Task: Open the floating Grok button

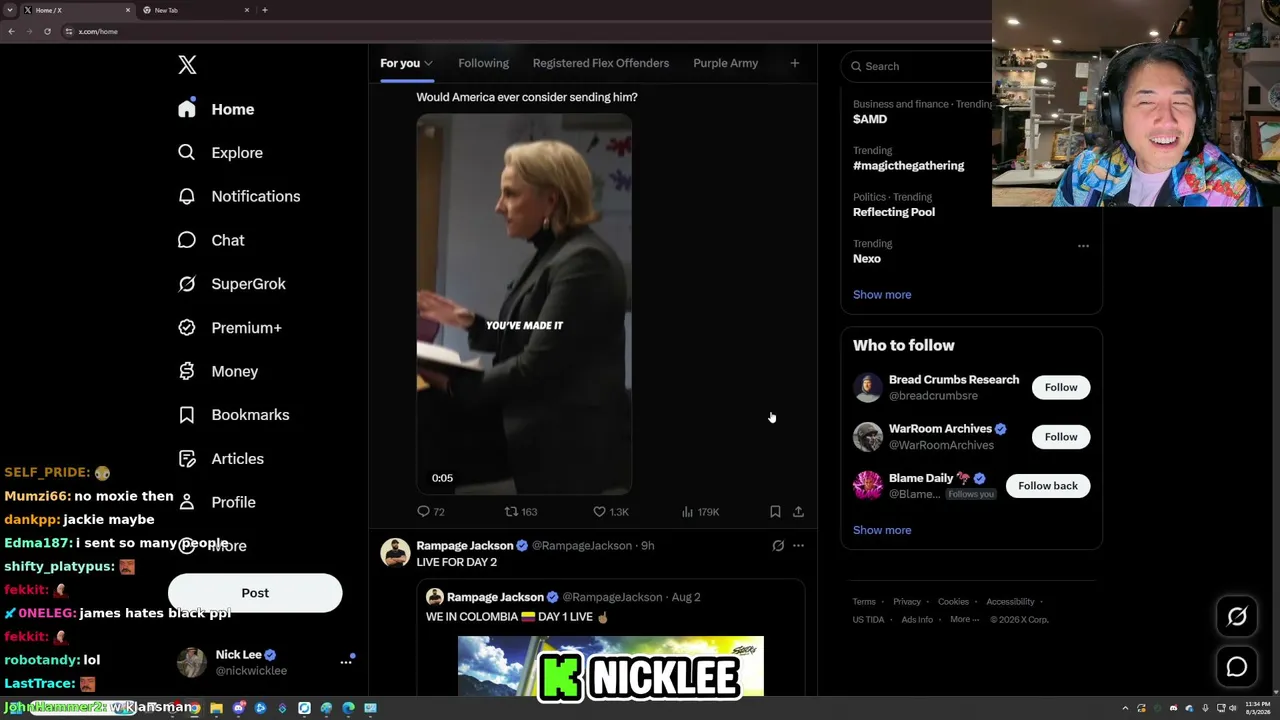Action: [1237, 617]
